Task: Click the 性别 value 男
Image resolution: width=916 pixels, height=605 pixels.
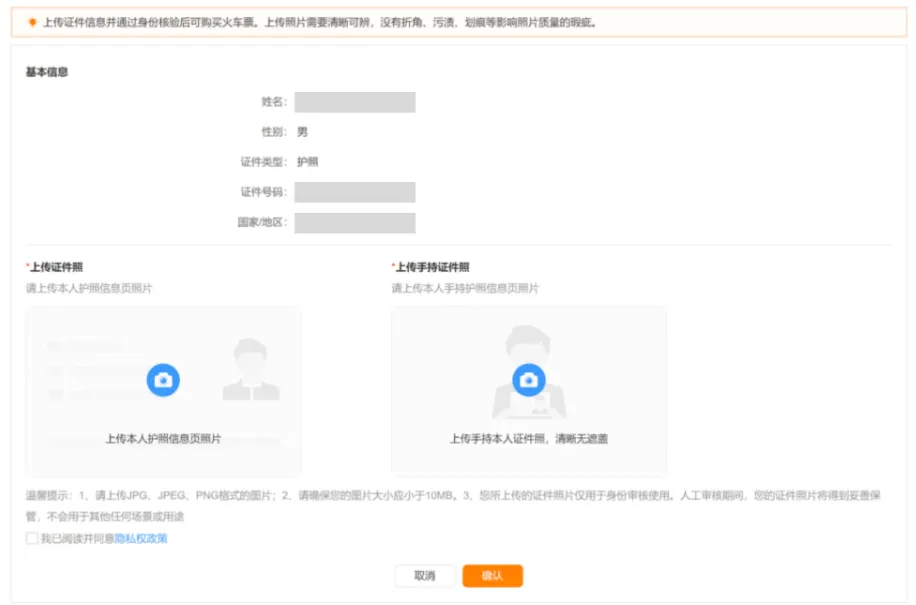Action: (302, 132)
